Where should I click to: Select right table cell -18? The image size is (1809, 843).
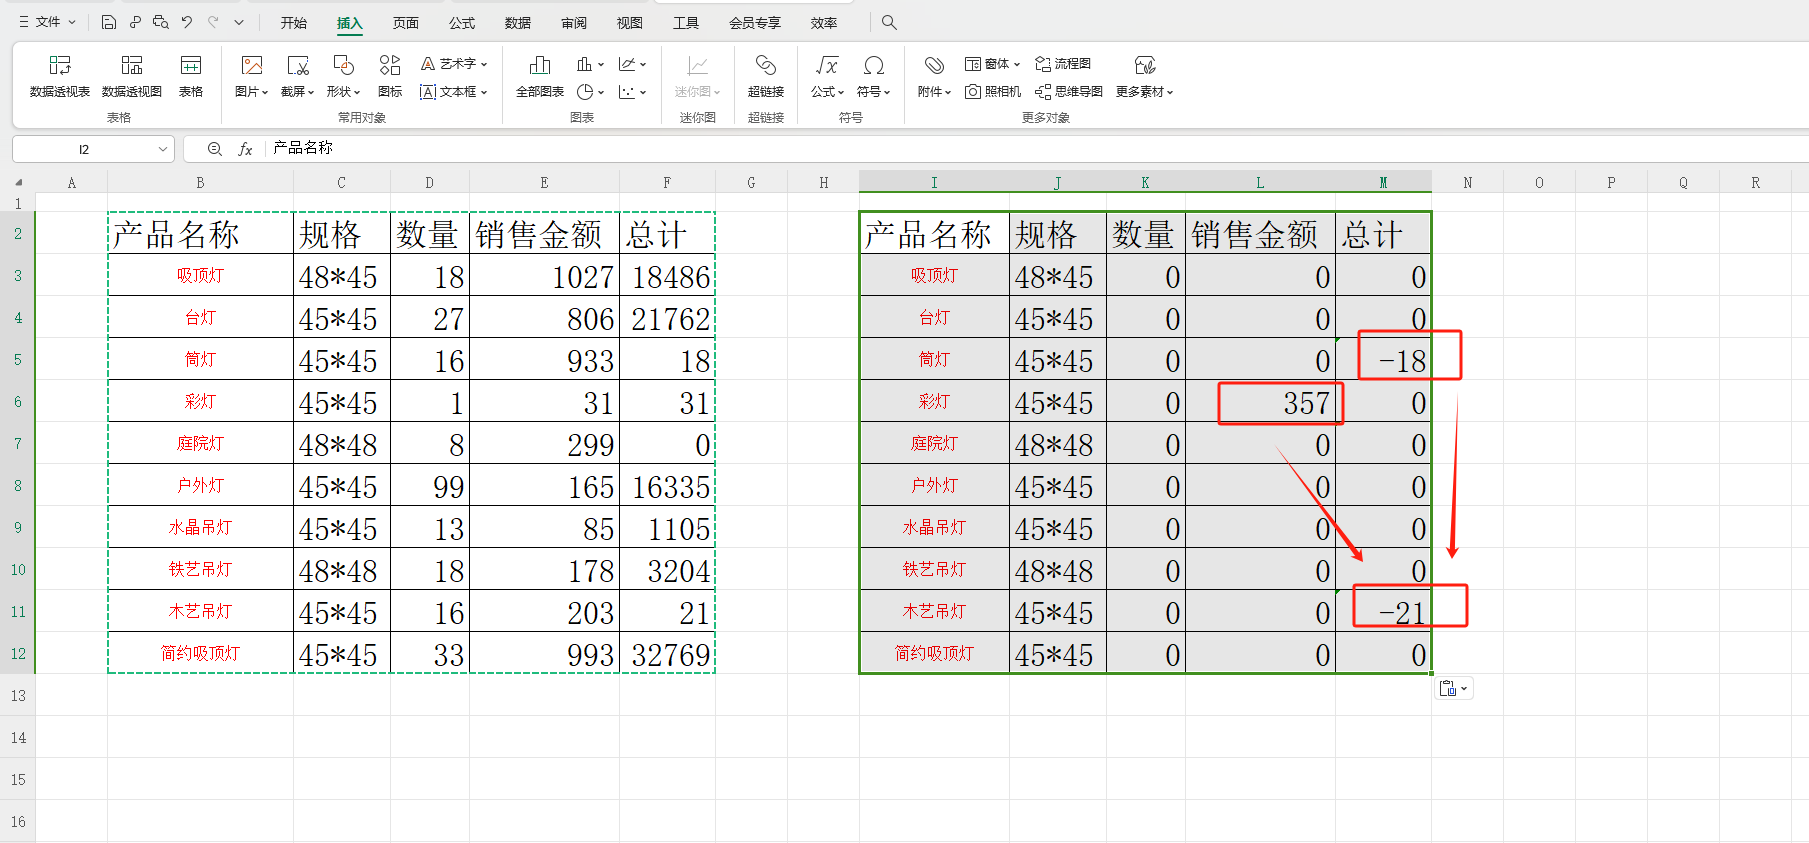click(x=1383, y=359)
